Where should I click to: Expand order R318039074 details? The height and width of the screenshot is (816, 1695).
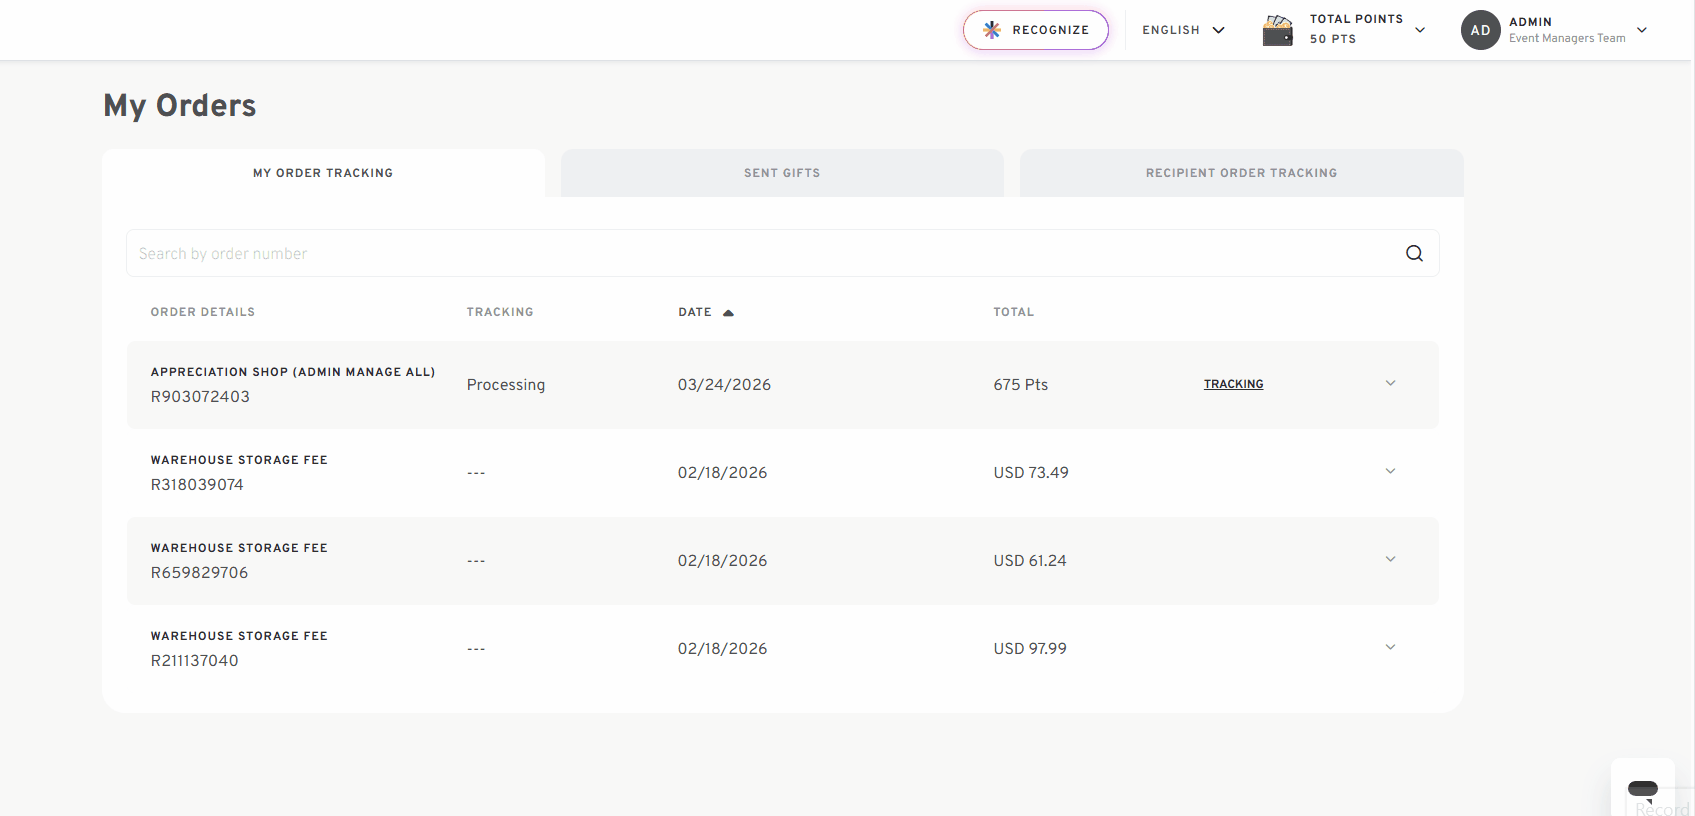1390,471
